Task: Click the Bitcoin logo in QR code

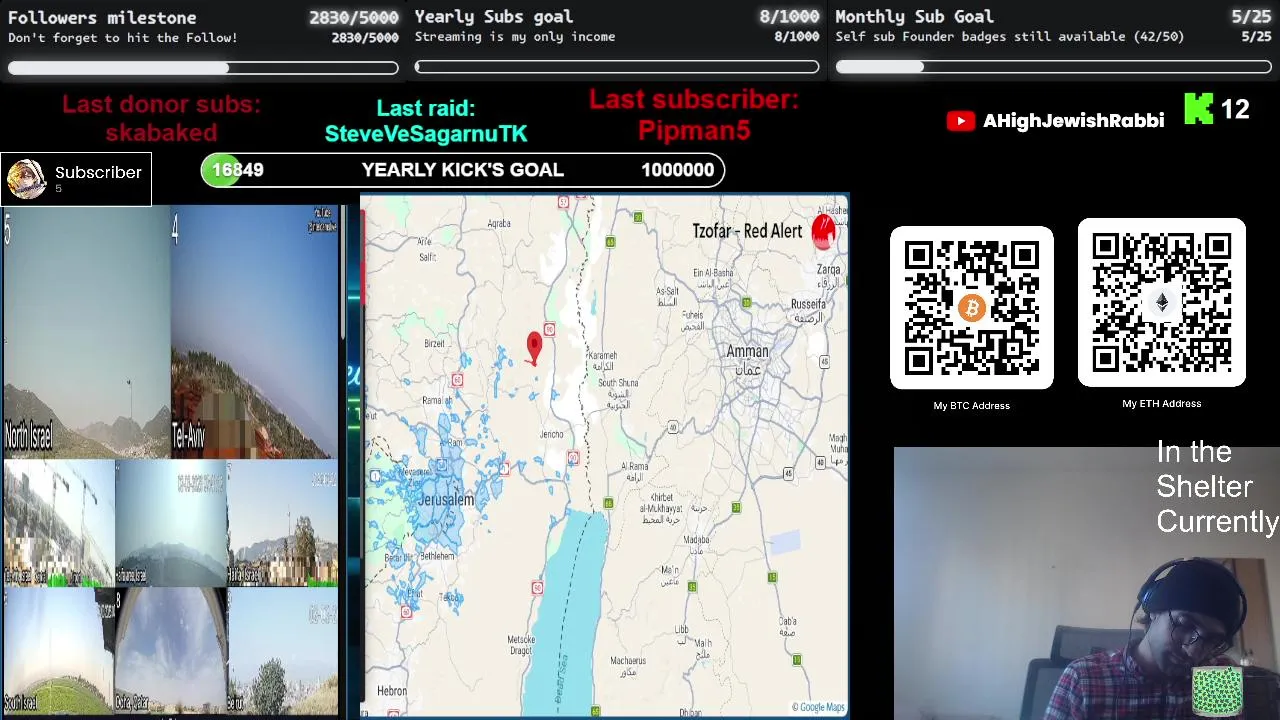Action: tap(971, 308)
